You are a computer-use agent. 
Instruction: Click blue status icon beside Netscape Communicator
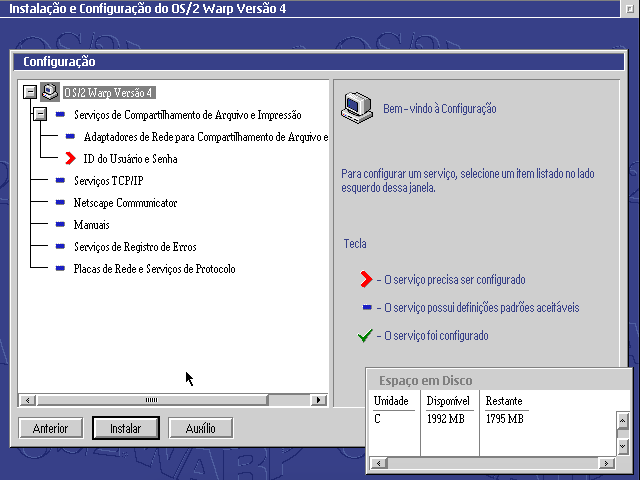point(61,203)
